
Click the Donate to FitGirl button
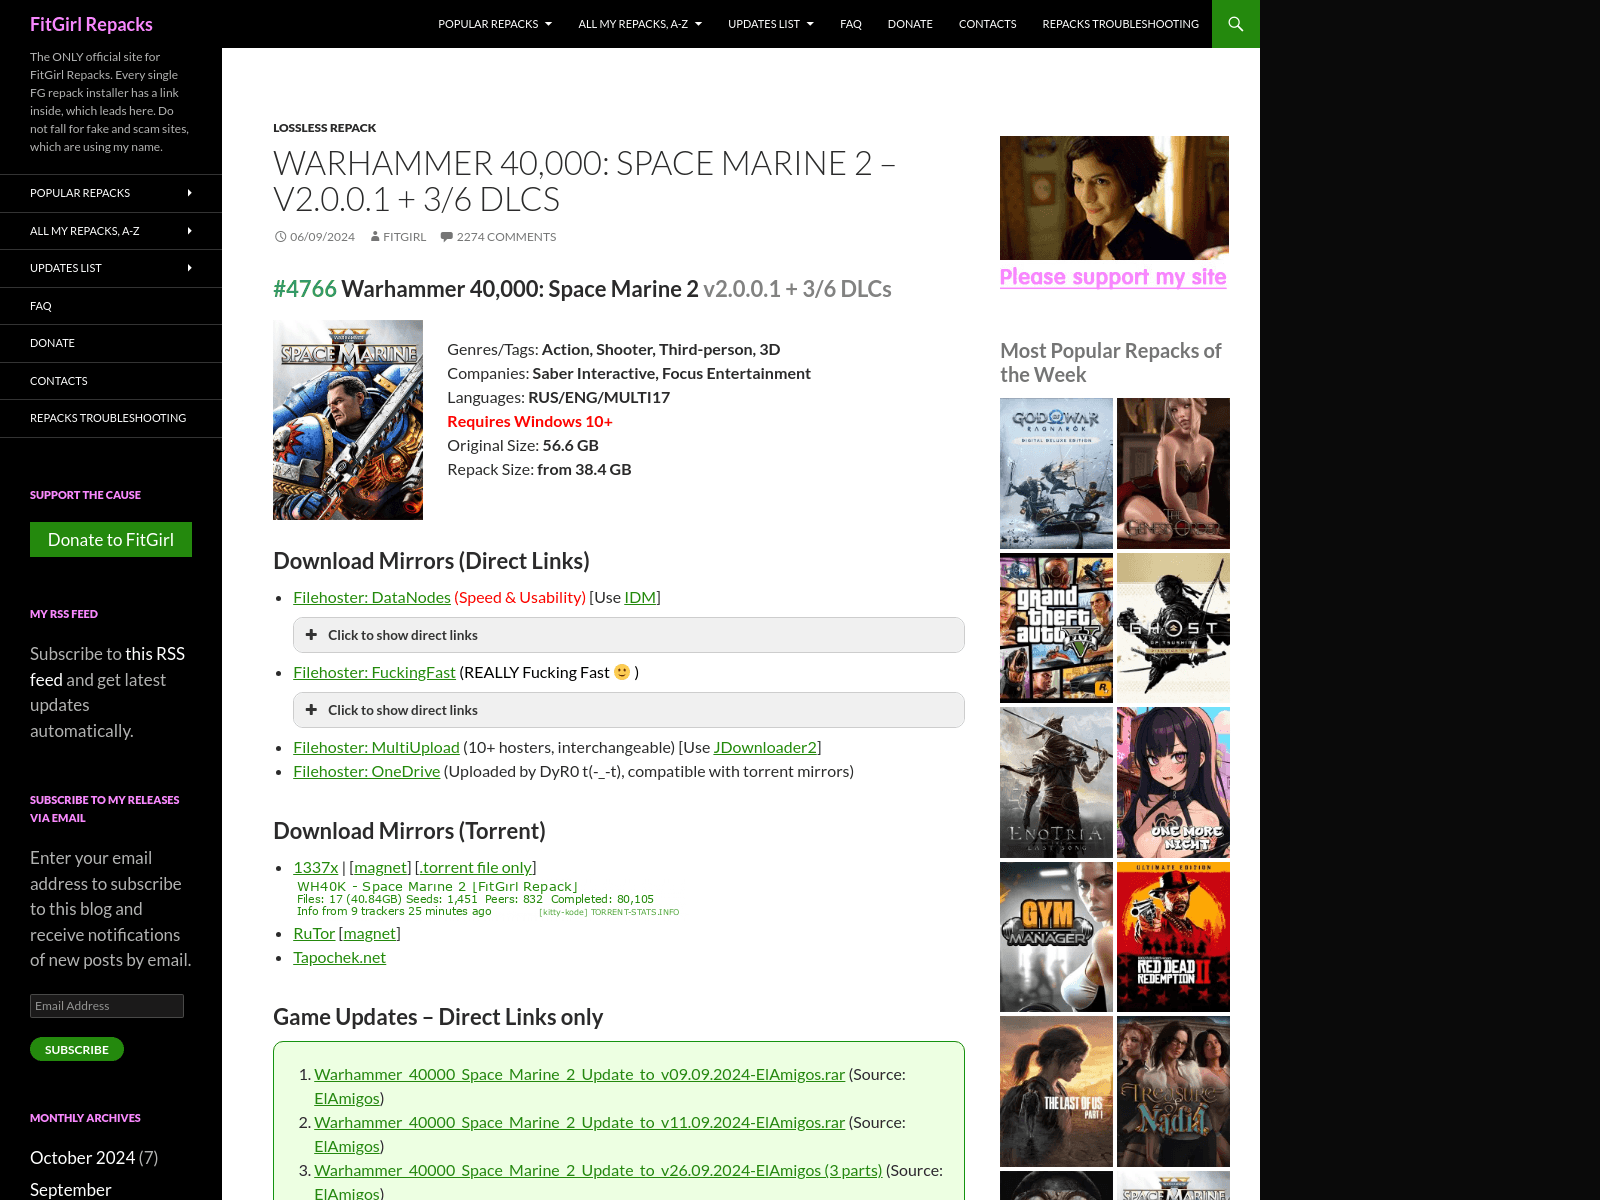pos(111,540)
